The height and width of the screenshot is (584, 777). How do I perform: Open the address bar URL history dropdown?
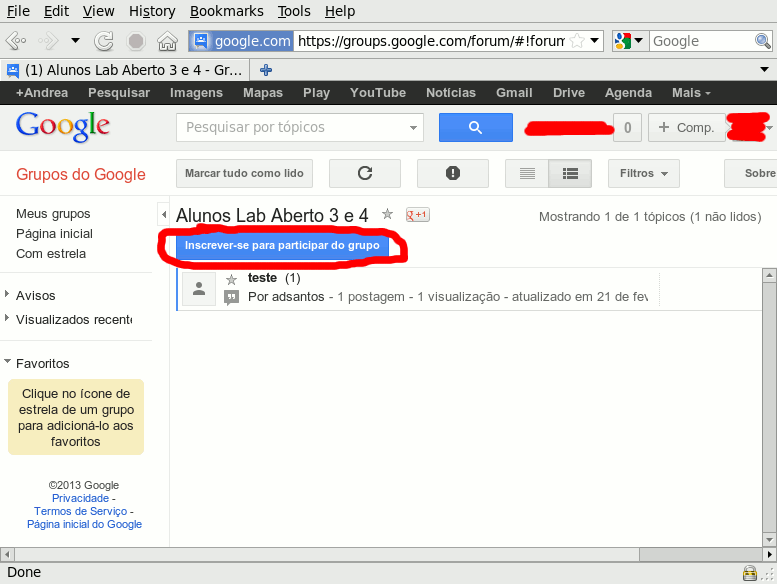pos(595,41)
